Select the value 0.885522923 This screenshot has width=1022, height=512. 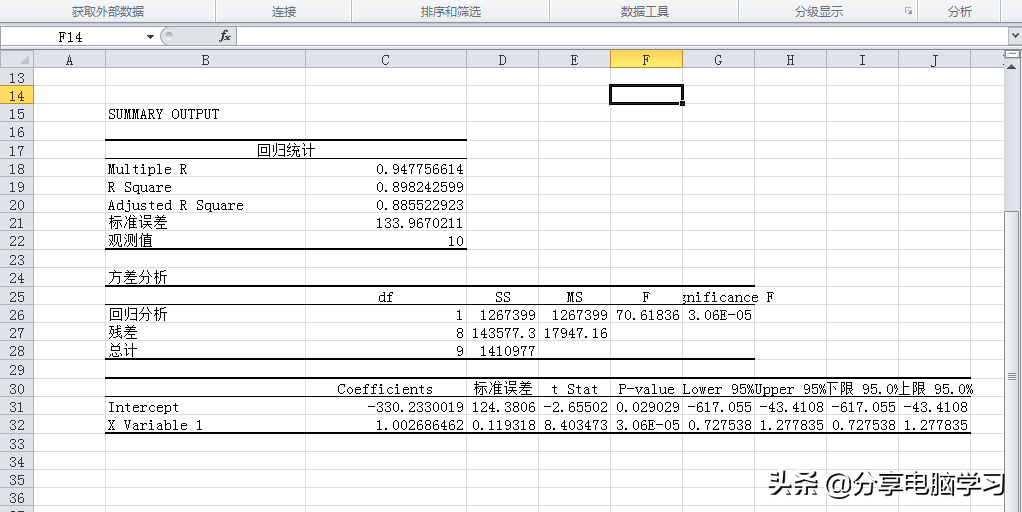click(x=386, y=205)
